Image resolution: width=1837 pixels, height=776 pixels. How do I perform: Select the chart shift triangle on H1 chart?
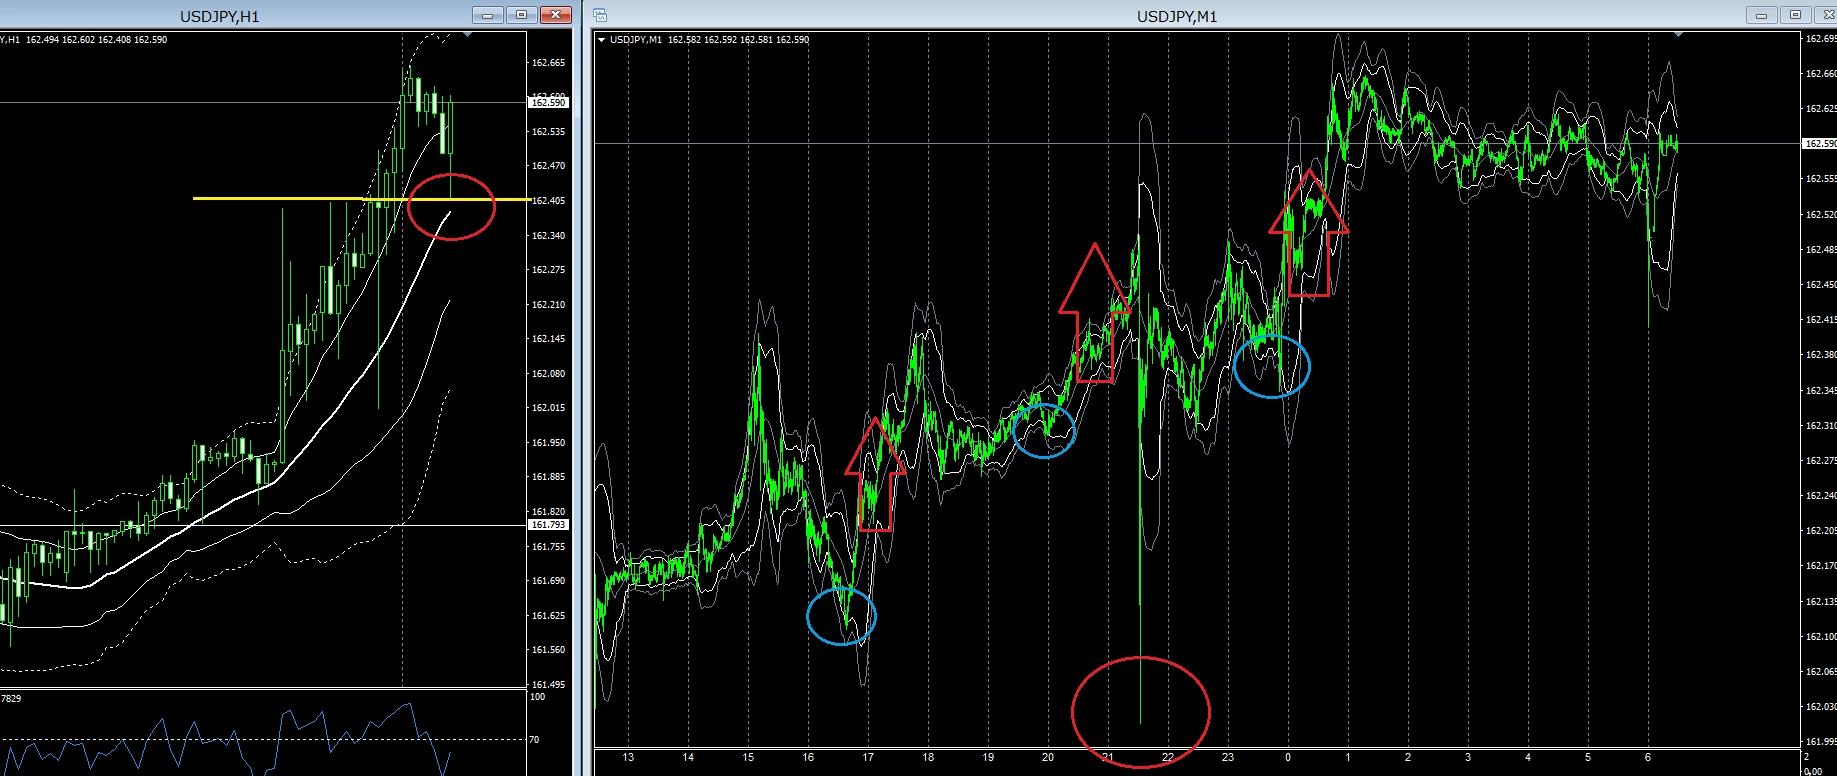[468, 35]
